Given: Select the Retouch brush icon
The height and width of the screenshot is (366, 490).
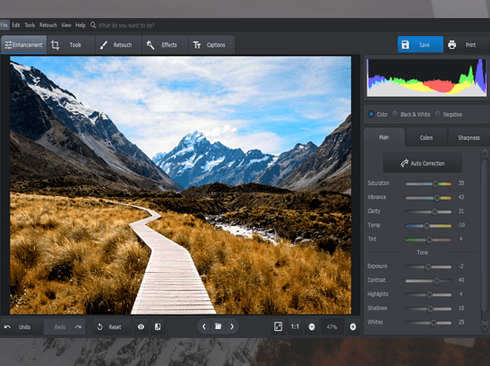Looking at the screenshot, I should click(x=103, y=45).
